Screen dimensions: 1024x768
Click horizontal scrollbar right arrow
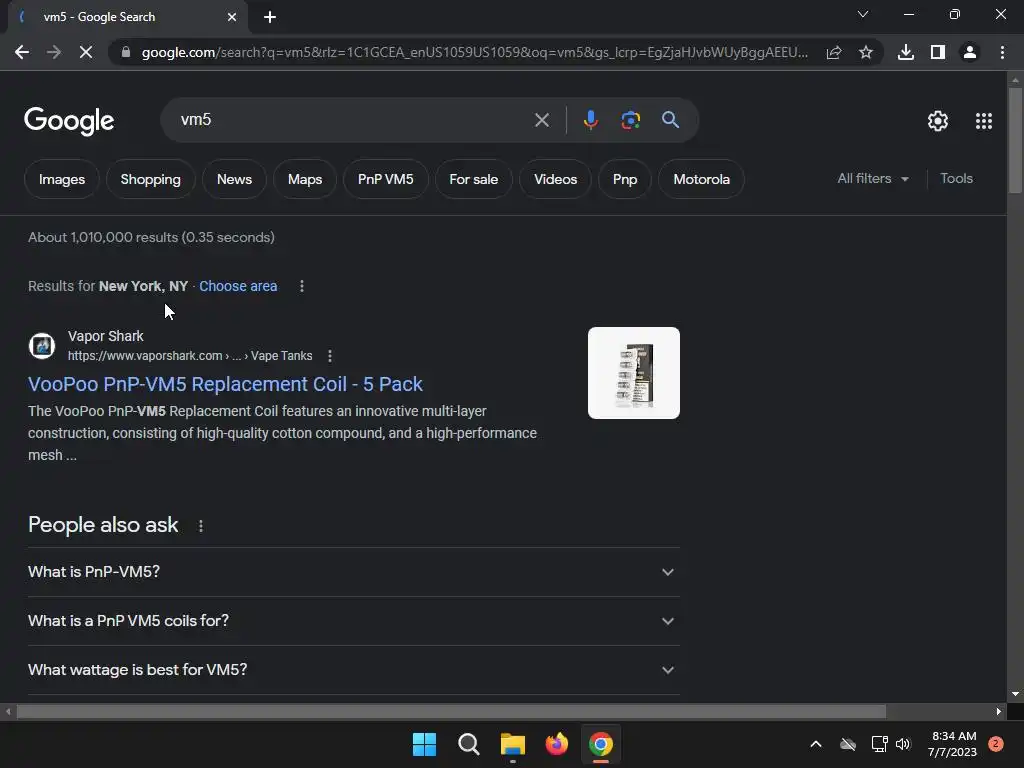(x=999, y=711)
